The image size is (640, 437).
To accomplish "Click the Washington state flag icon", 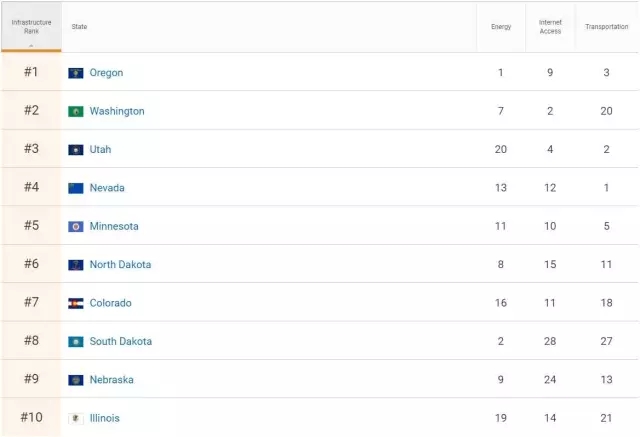I will click(76, 111).
